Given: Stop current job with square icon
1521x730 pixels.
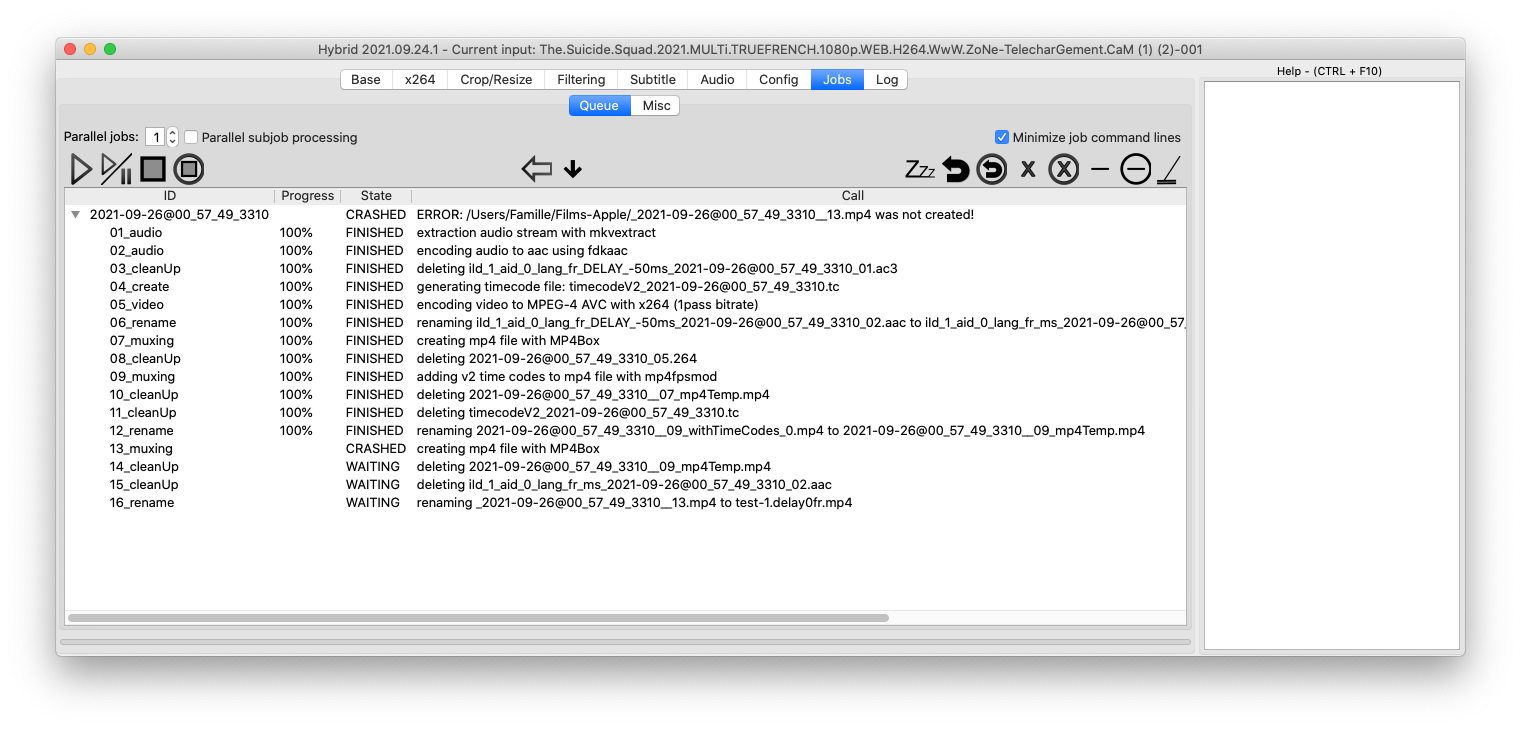Looking at the screenshot, I should coord(152,169).
